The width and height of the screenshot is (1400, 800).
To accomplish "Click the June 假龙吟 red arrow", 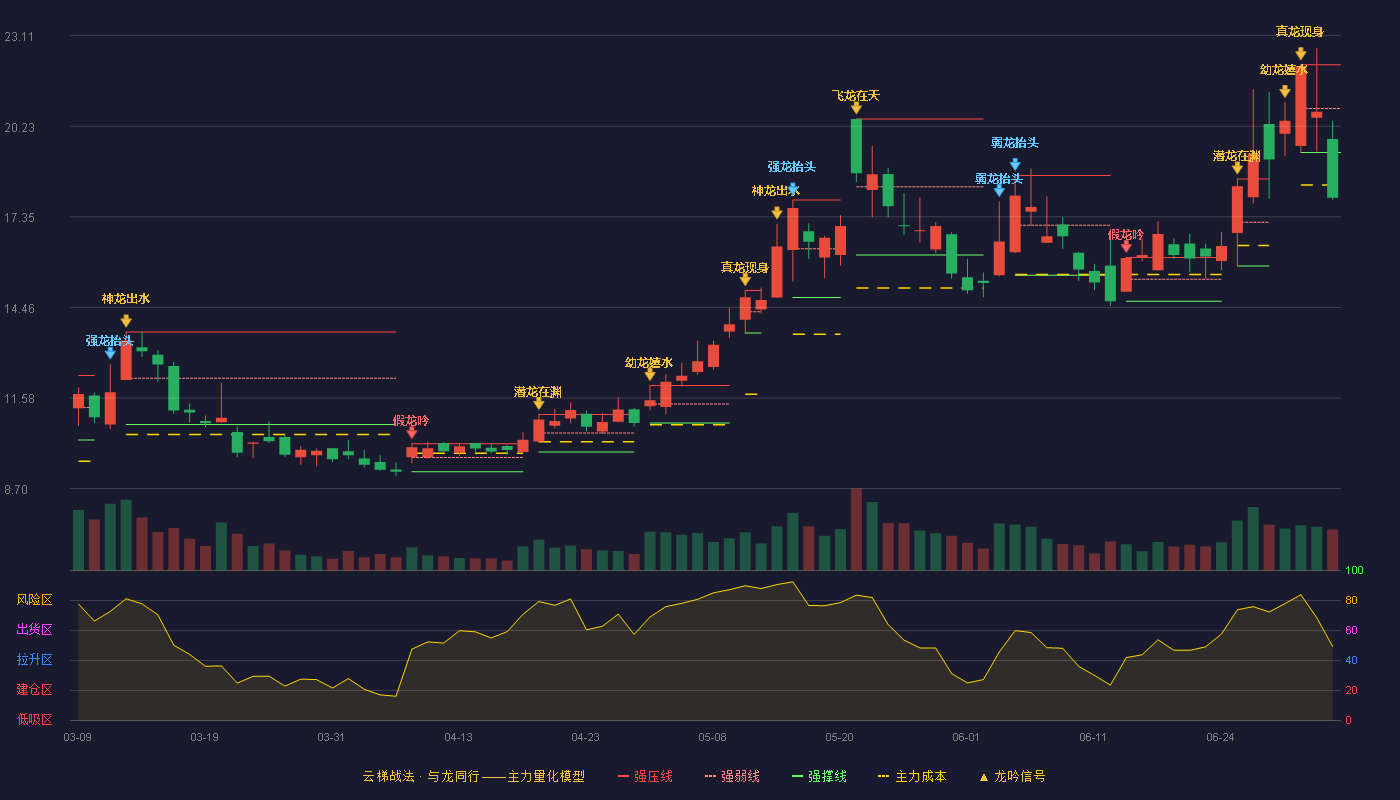I will [1126, 246].
